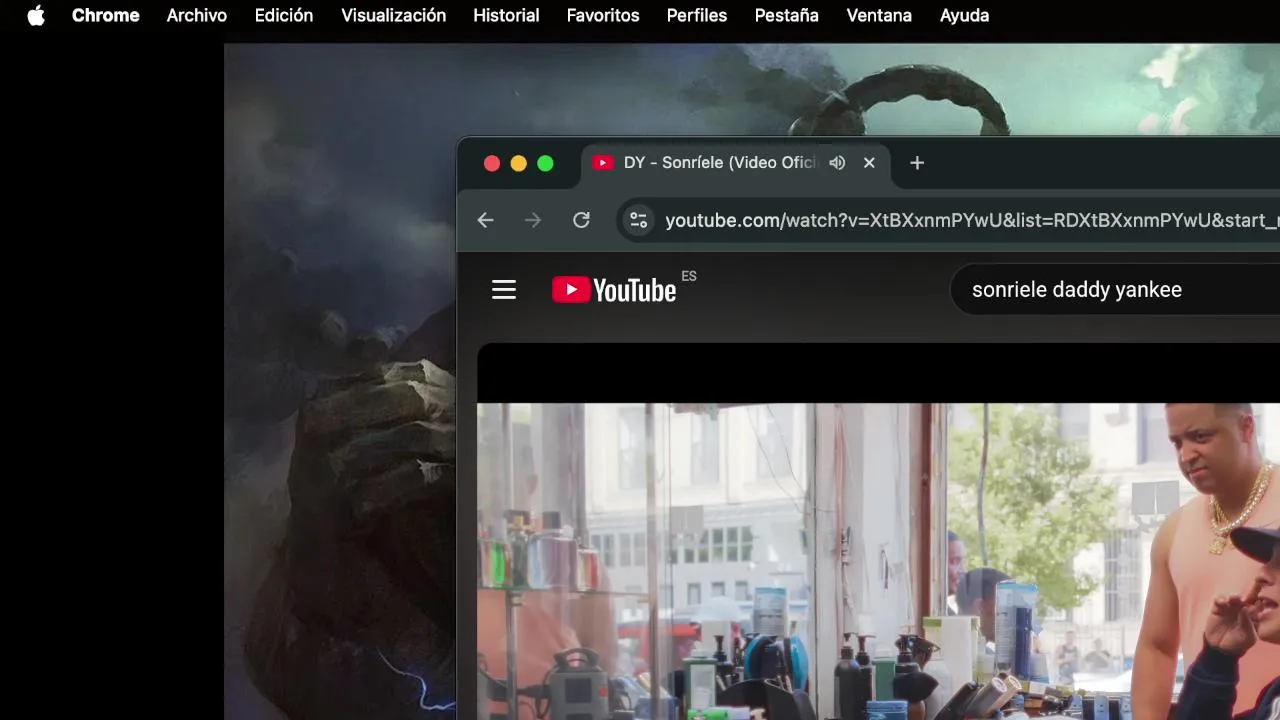Mute the tab using the speaker icon
1280x720 pixels.
point(837,163)
